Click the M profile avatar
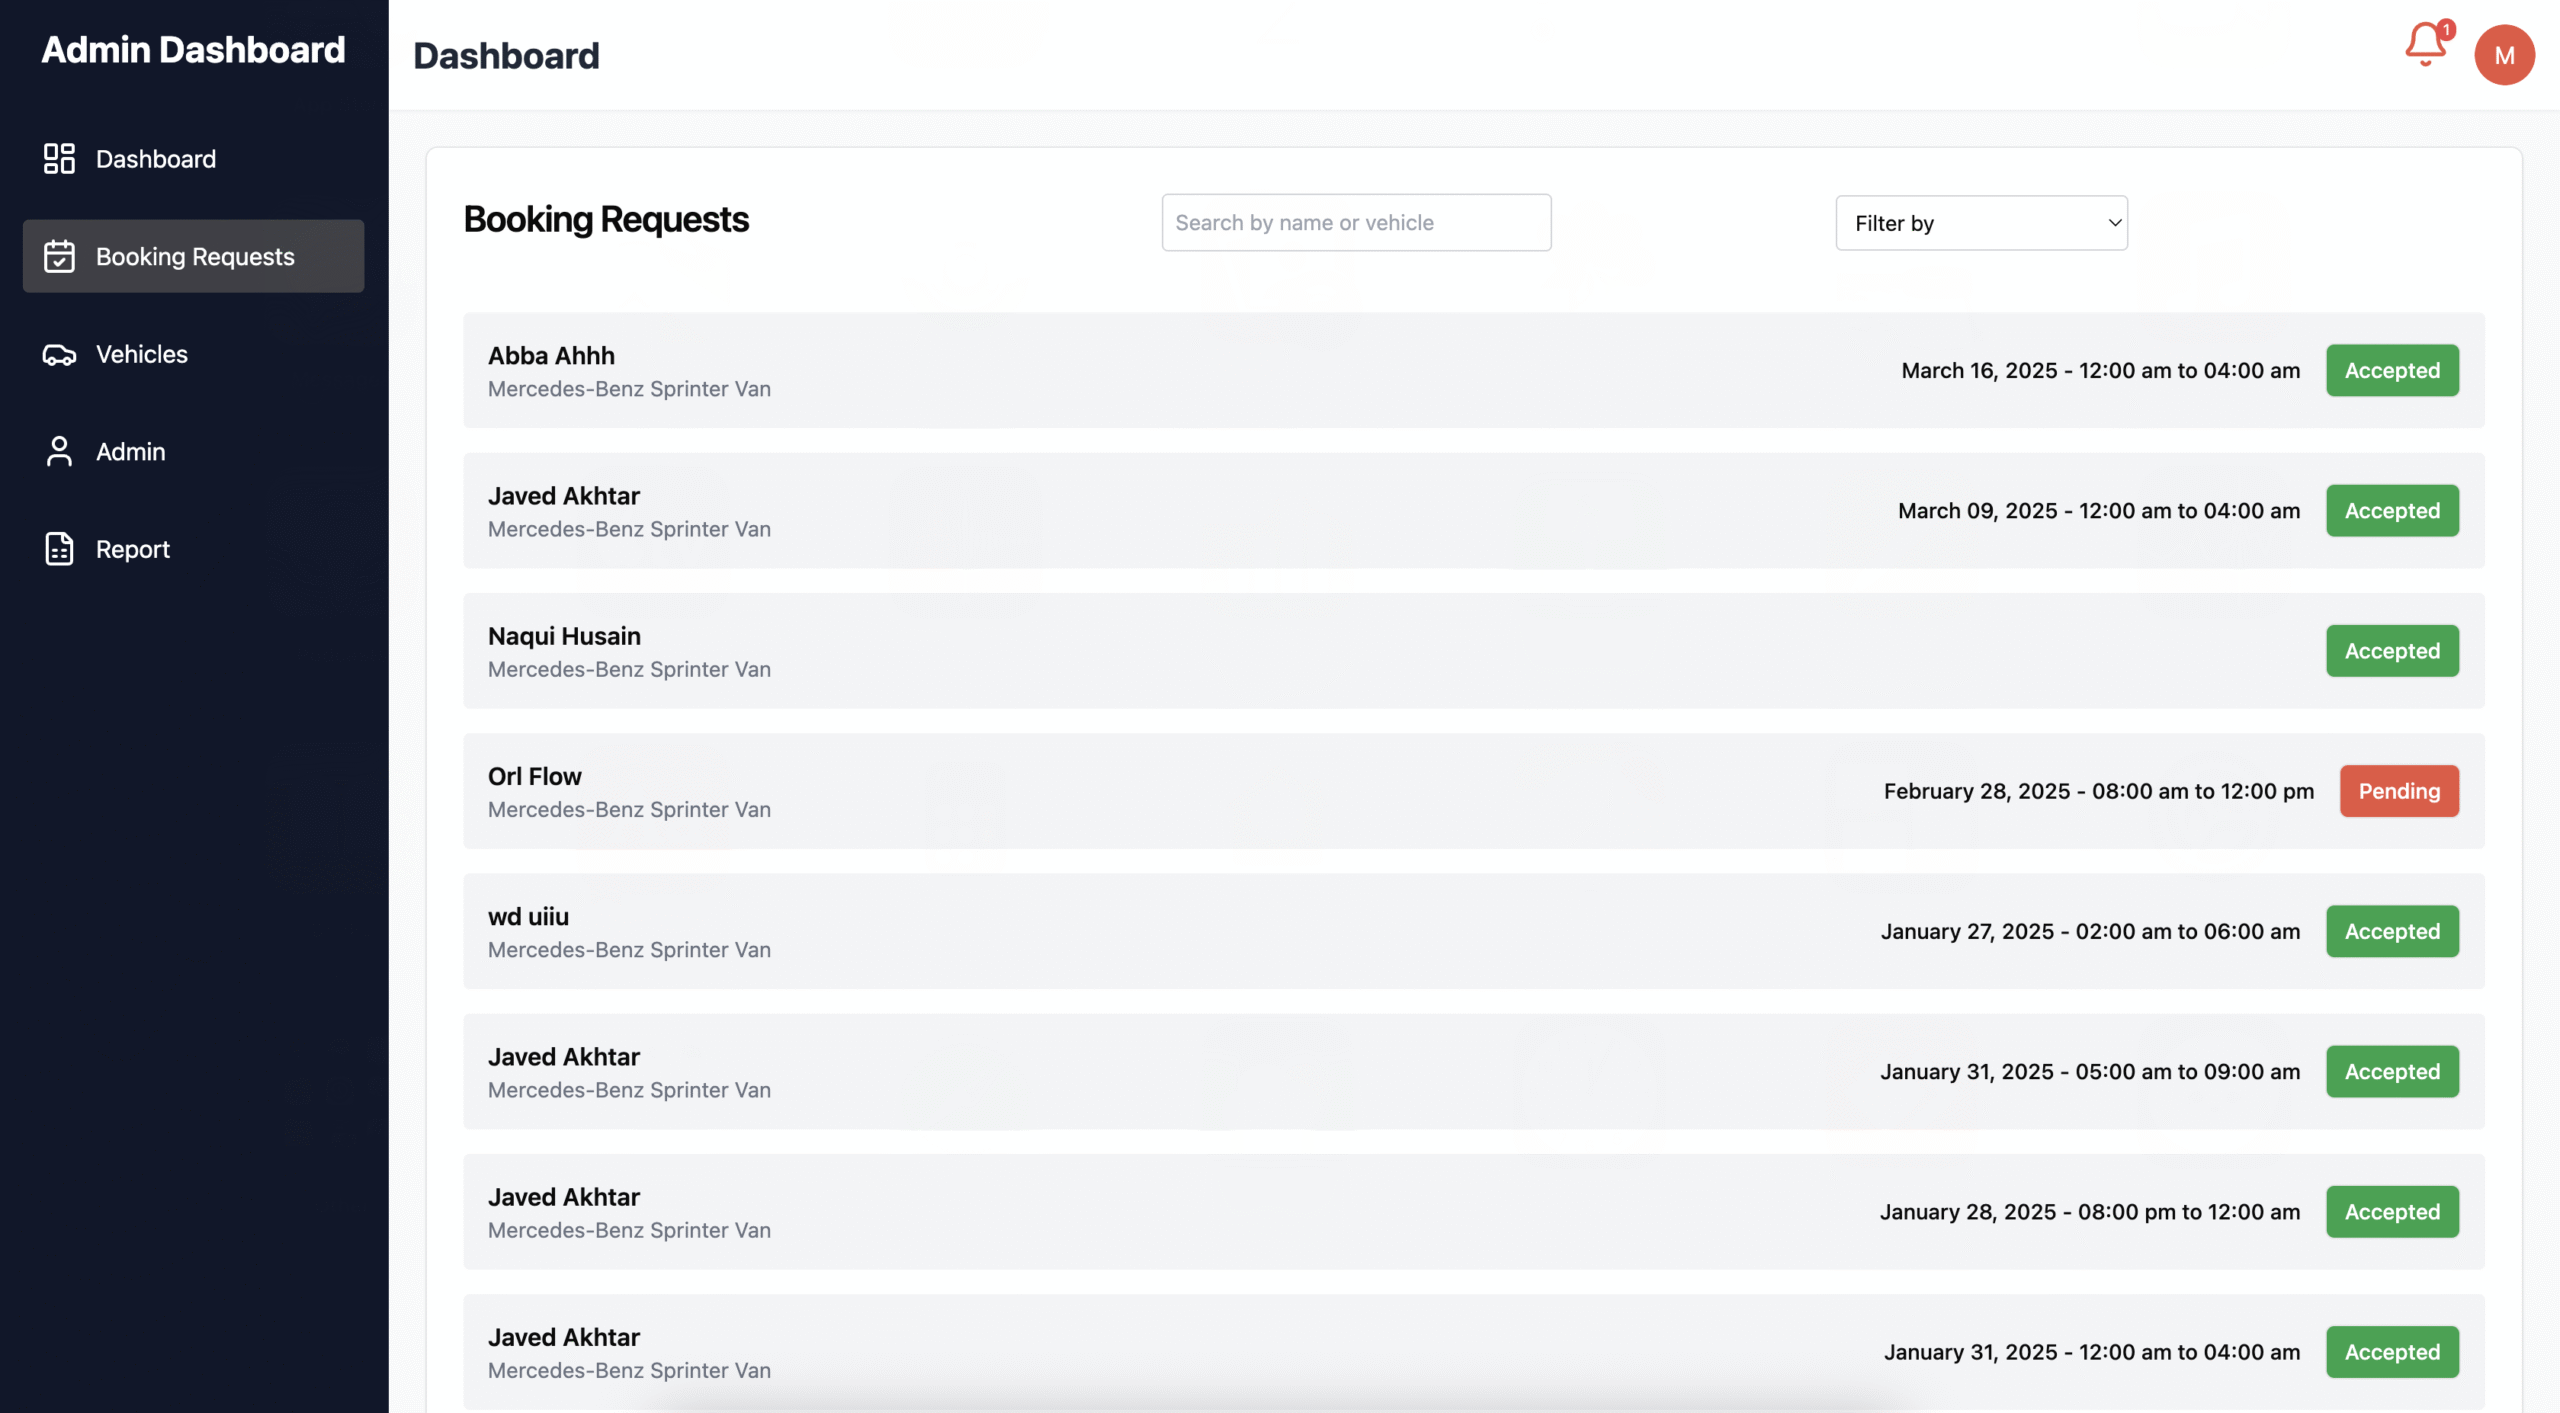The image size is (2560, 1413). [2503, 55]
